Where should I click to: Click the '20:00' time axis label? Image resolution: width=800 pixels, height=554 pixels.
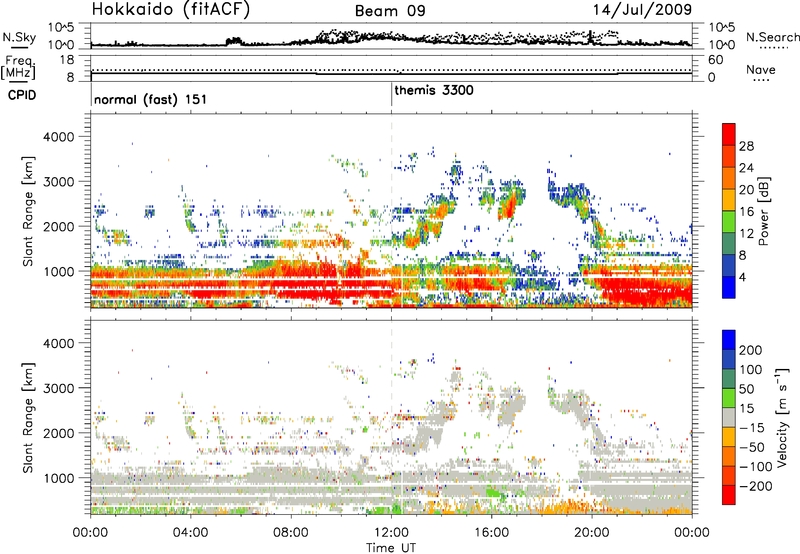click(592, 533)
